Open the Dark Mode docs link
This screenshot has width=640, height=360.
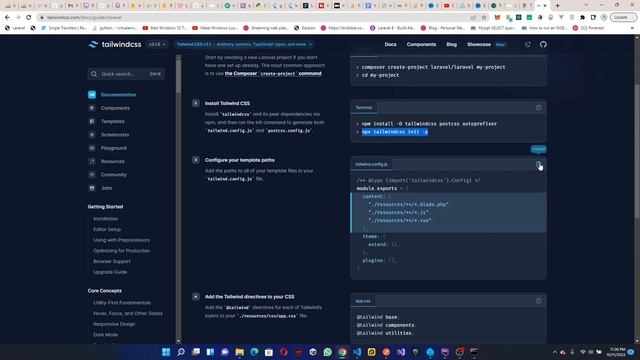(x=105, y=335)
